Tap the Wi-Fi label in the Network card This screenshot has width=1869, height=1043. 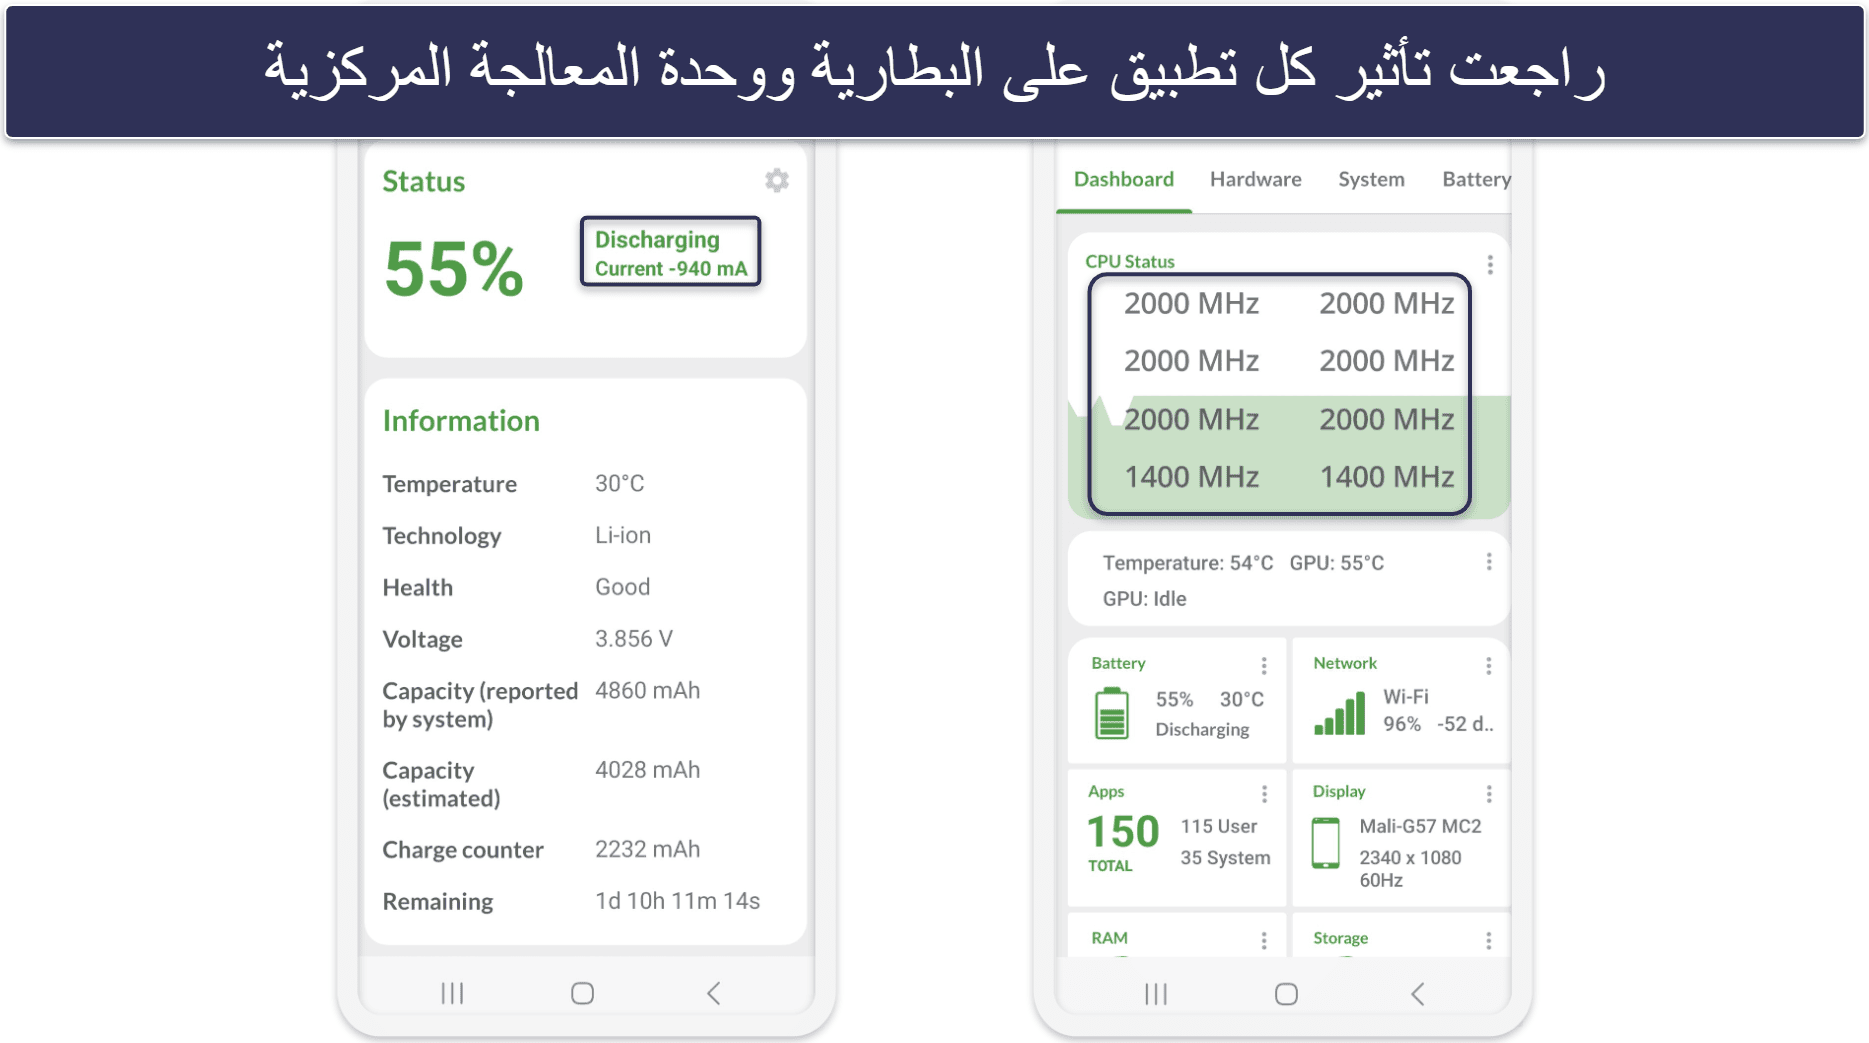[1406, 697]
